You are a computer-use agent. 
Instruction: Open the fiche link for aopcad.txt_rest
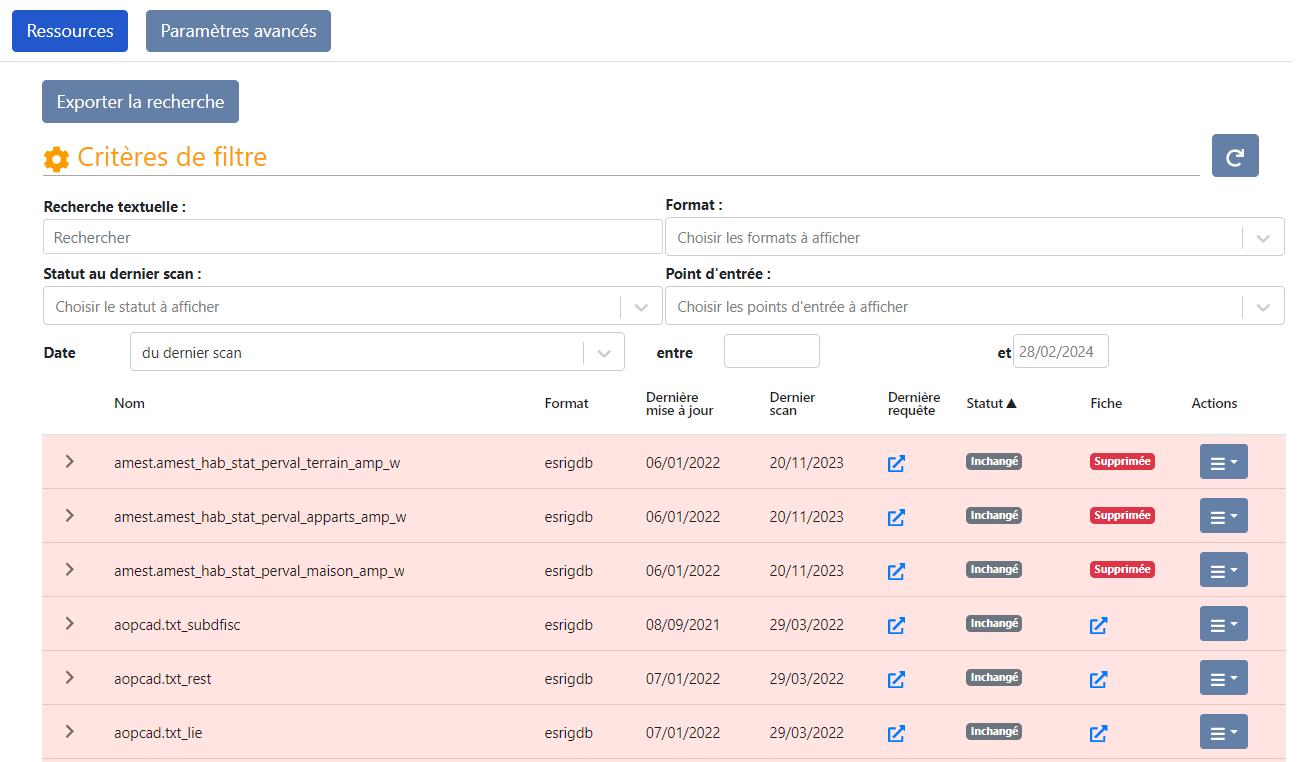(1098, 679)
